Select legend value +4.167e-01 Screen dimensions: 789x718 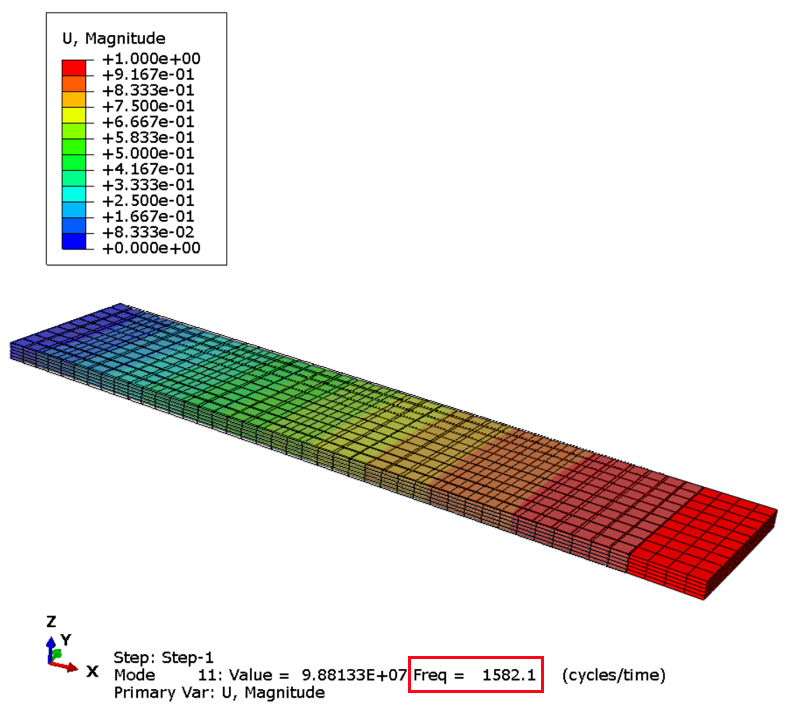[148, 170]
